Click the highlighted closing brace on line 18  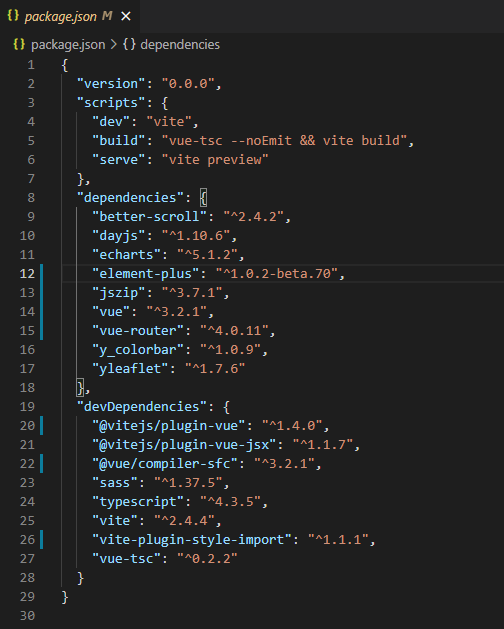click(x=80, y=388)
